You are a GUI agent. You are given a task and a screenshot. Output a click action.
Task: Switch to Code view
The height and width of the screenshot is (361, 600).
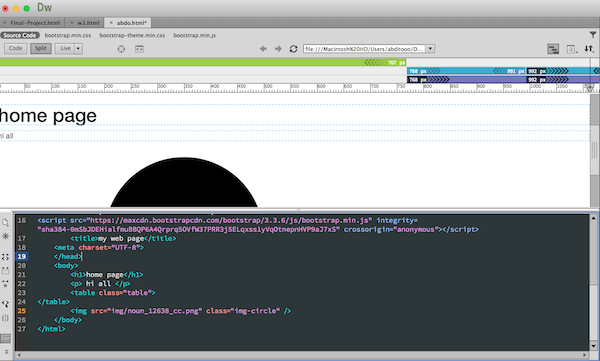(16, 48)
